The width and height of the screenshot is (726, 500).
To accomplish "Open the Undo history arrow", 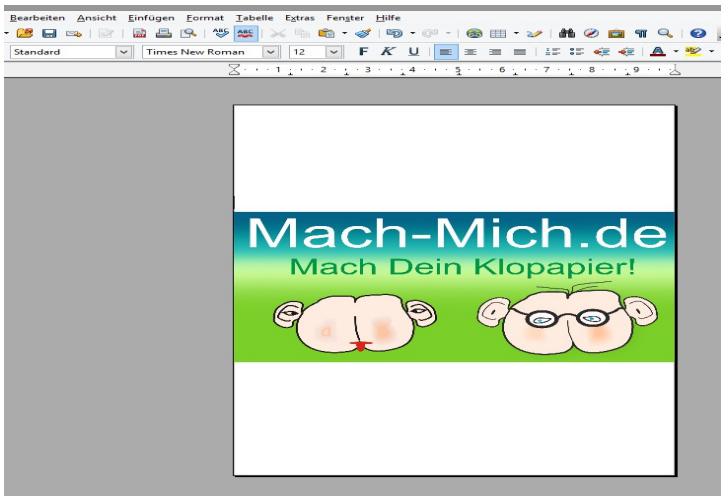I will coord(413,33).
